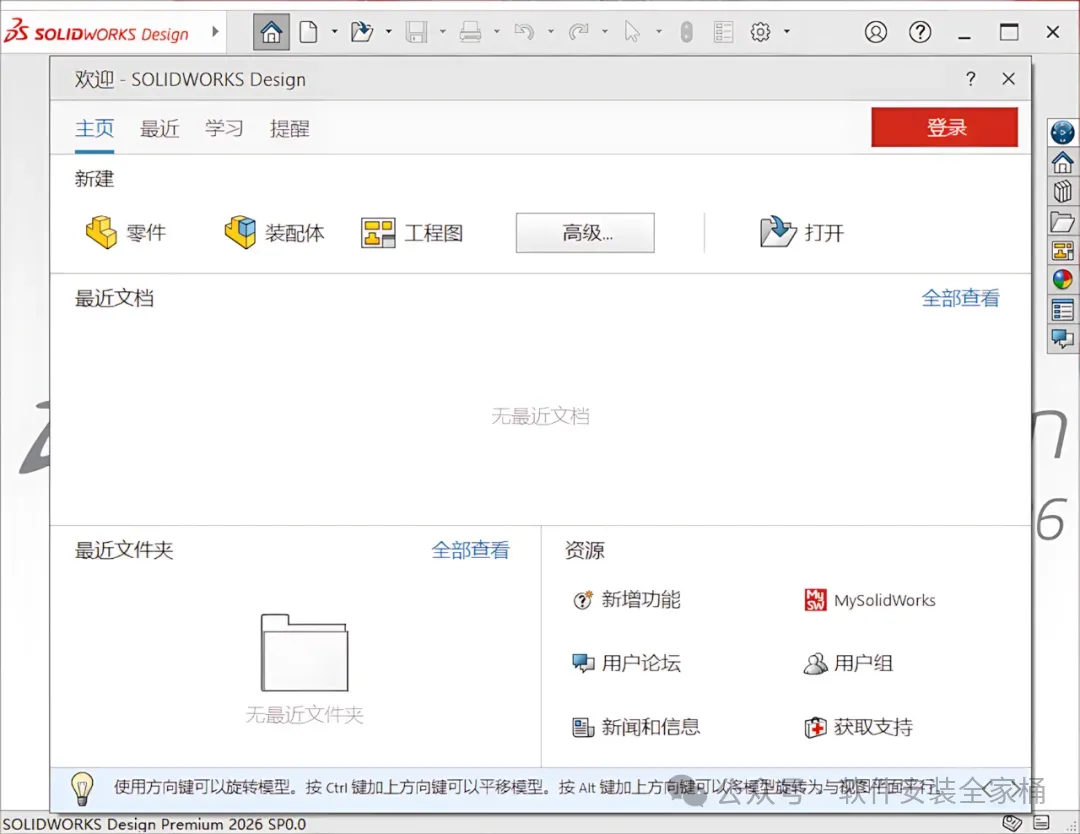The image size is (1080, 834).
Task: Click the empty recent folder thumbnail
Action: [304, 652]
